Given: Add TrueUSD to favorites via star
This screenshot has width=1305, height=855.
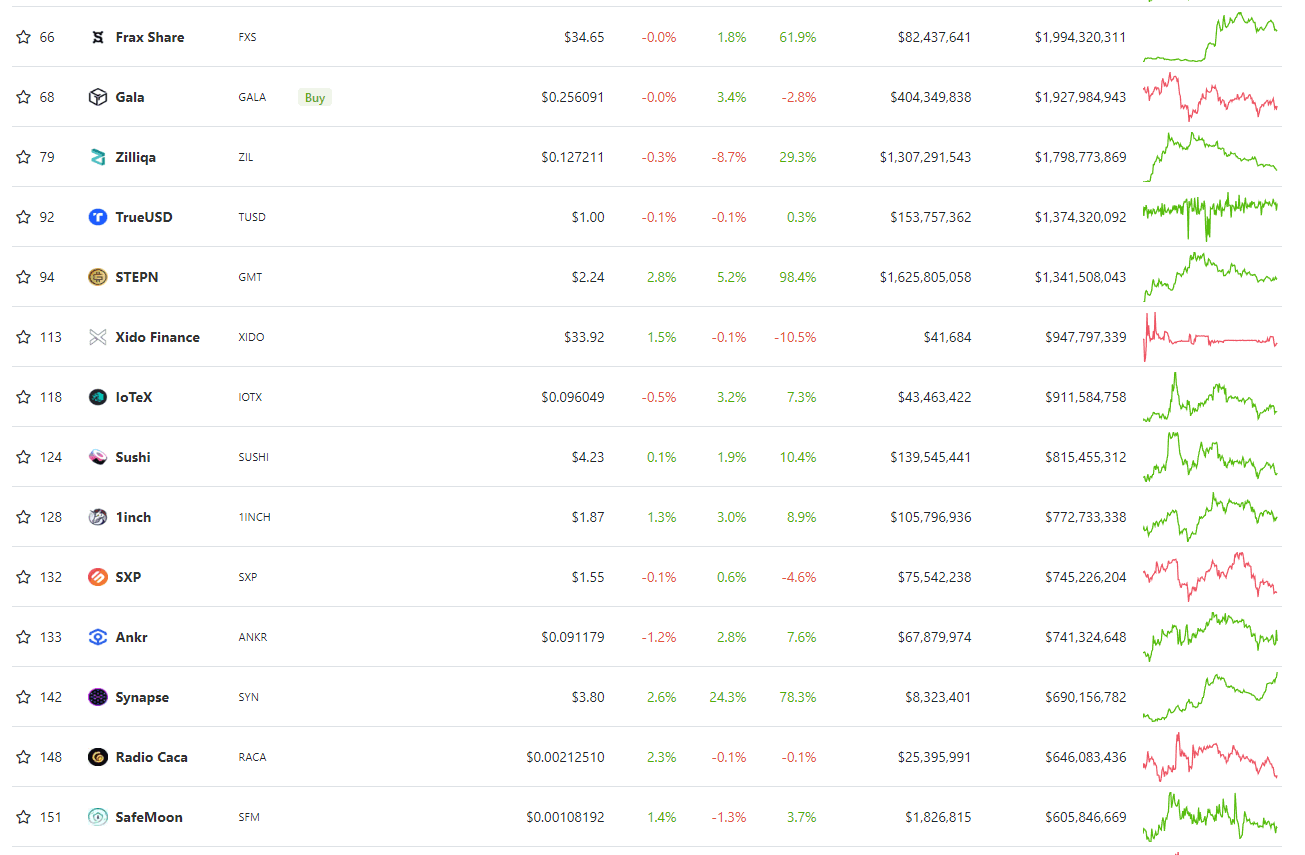Looking at the screenshot, I should point(23,217).
